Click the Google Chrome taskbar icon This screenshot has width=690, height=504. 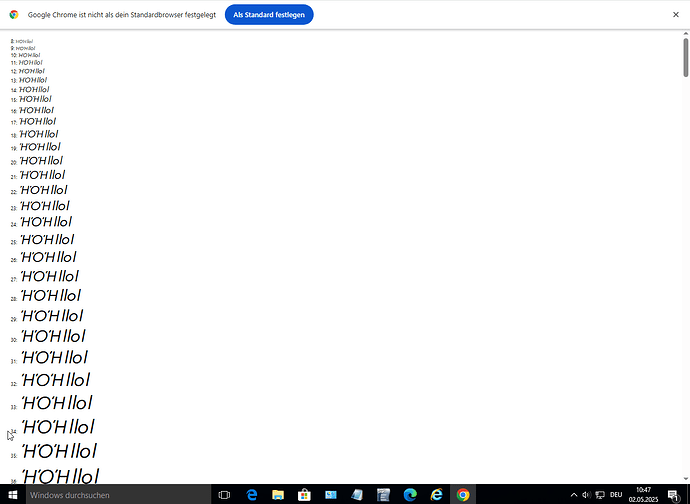click(x=463, y=495)
